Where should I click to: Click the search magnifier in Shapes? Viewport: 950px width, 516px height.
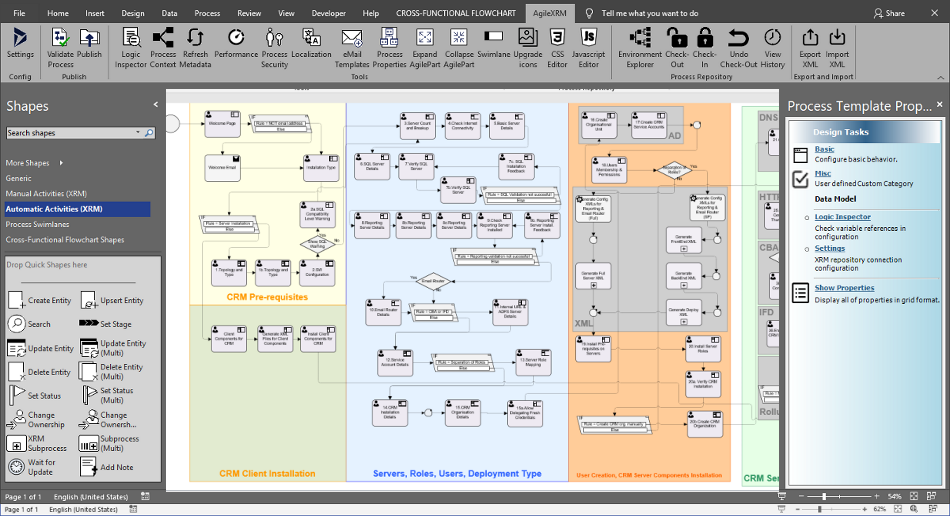click(149, 132)
